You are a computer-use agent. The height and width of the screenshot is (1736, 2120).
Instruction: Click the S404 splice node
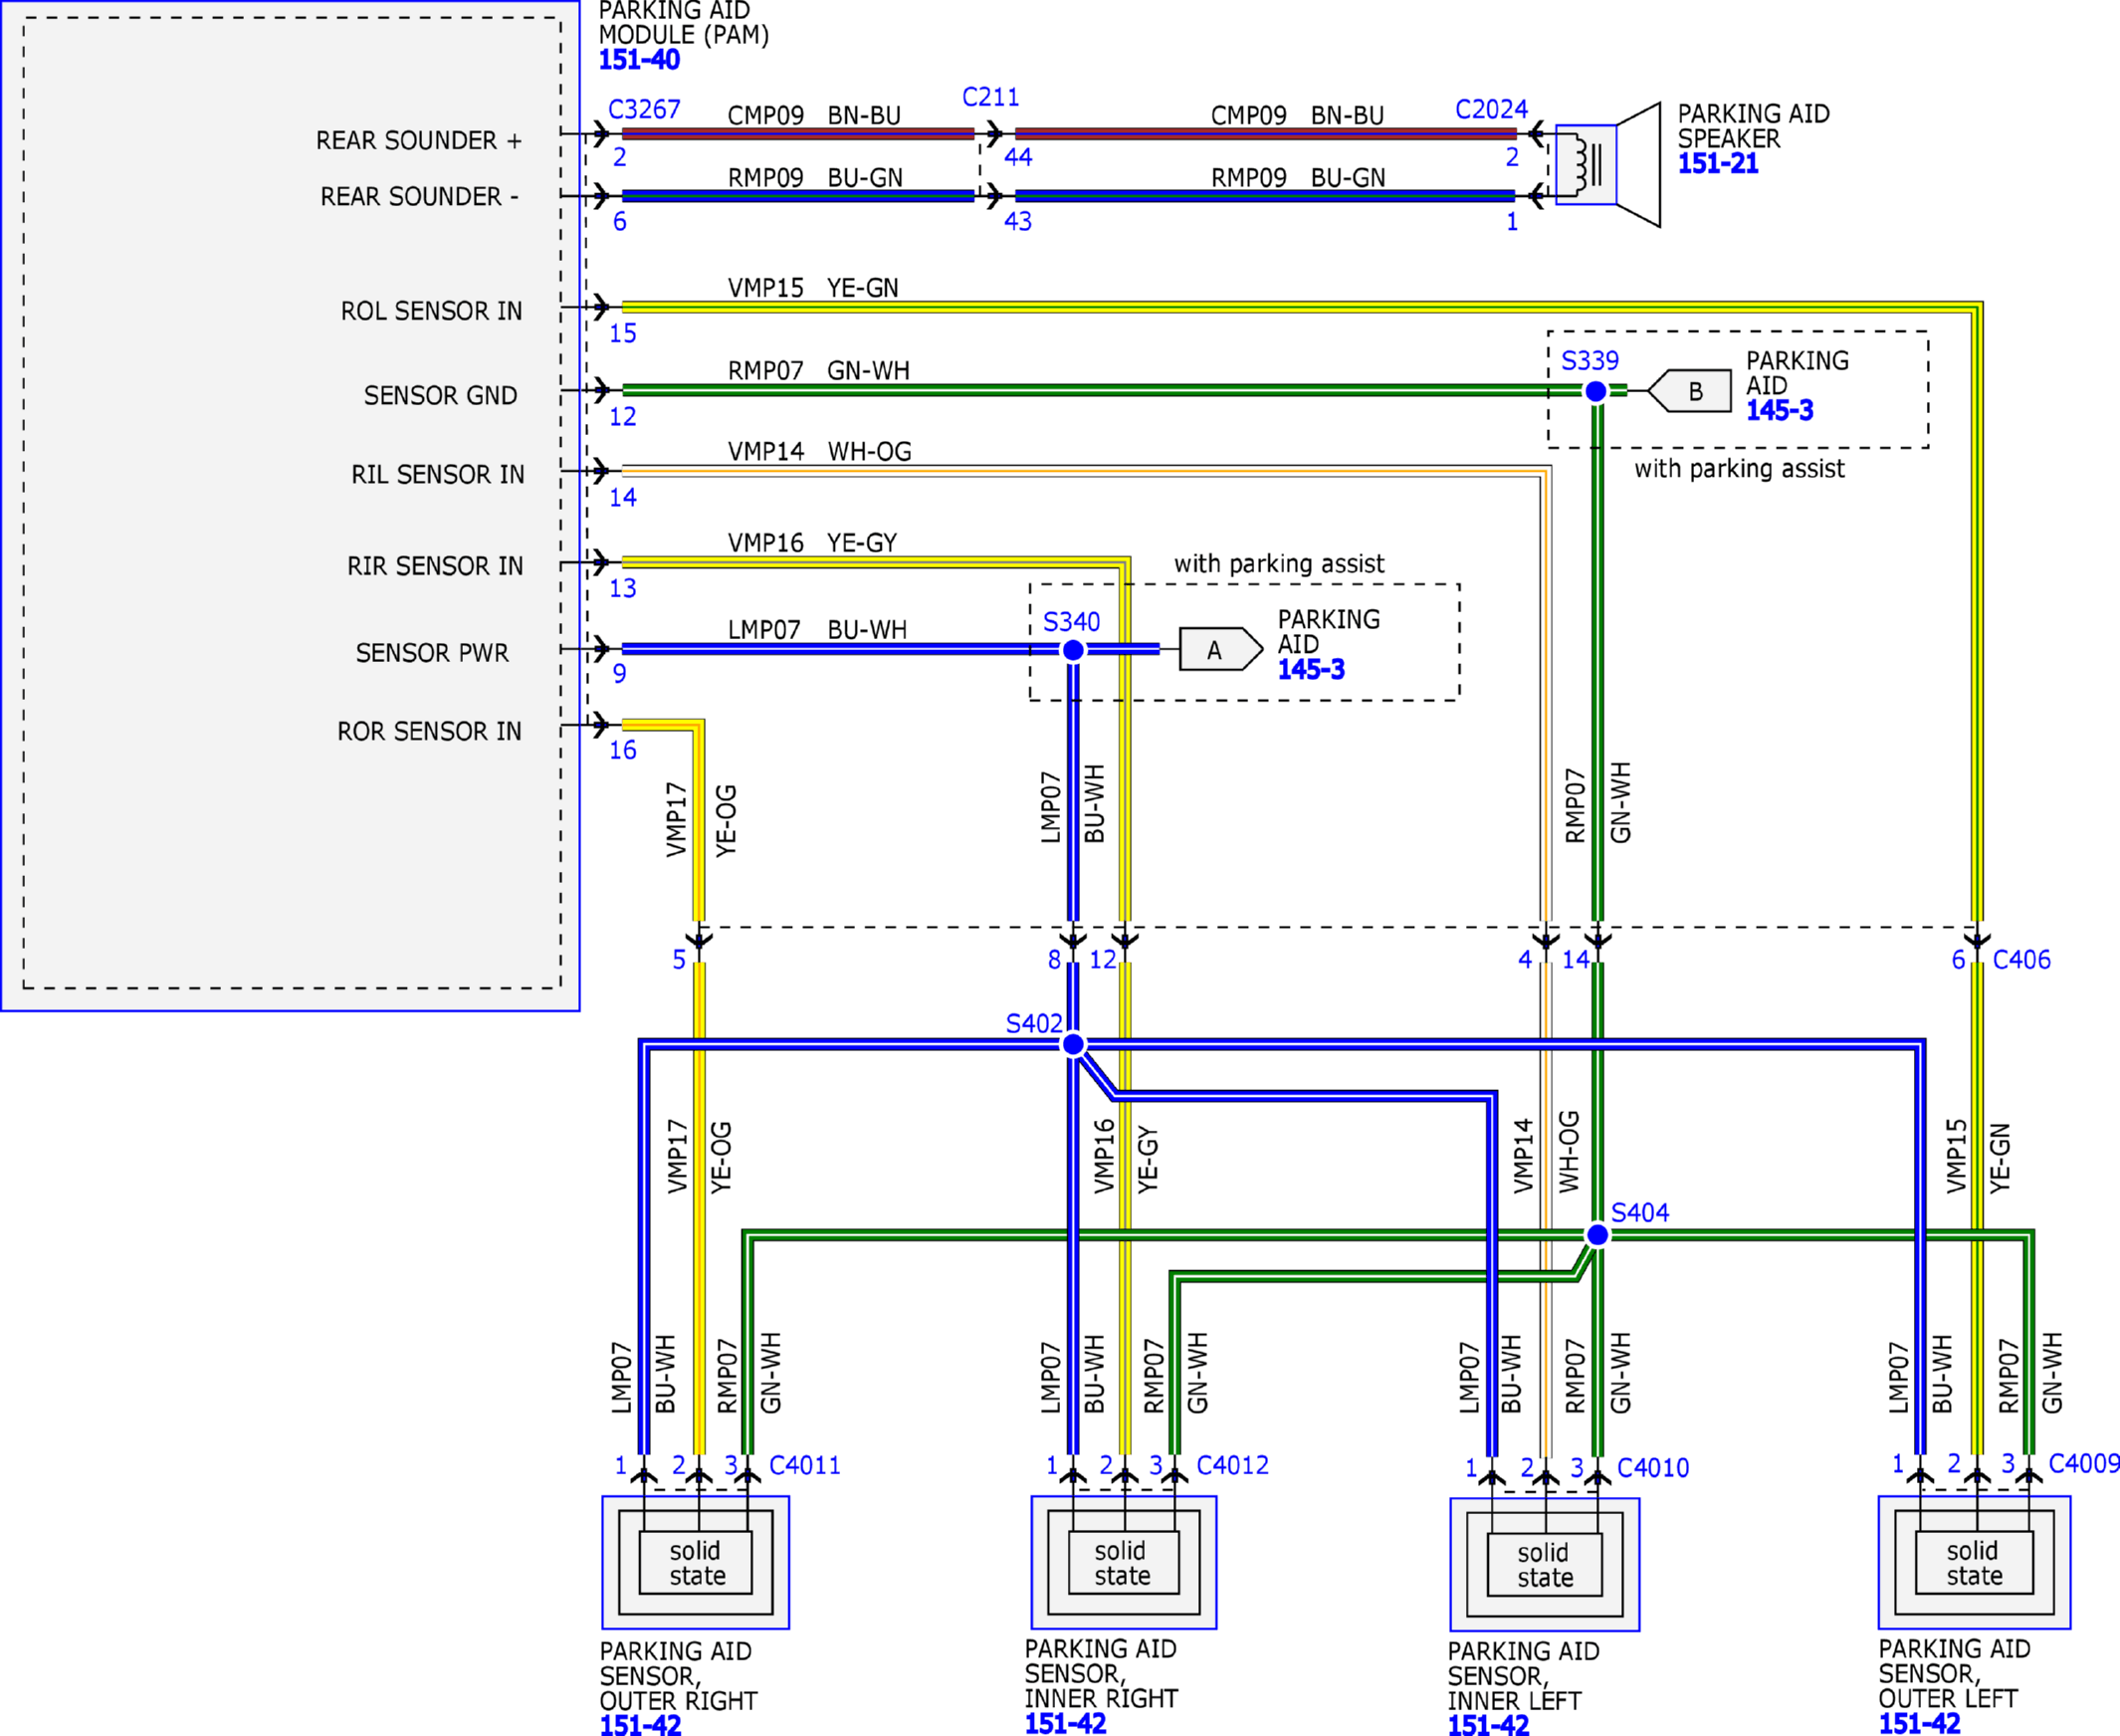pos(1597,1235)
